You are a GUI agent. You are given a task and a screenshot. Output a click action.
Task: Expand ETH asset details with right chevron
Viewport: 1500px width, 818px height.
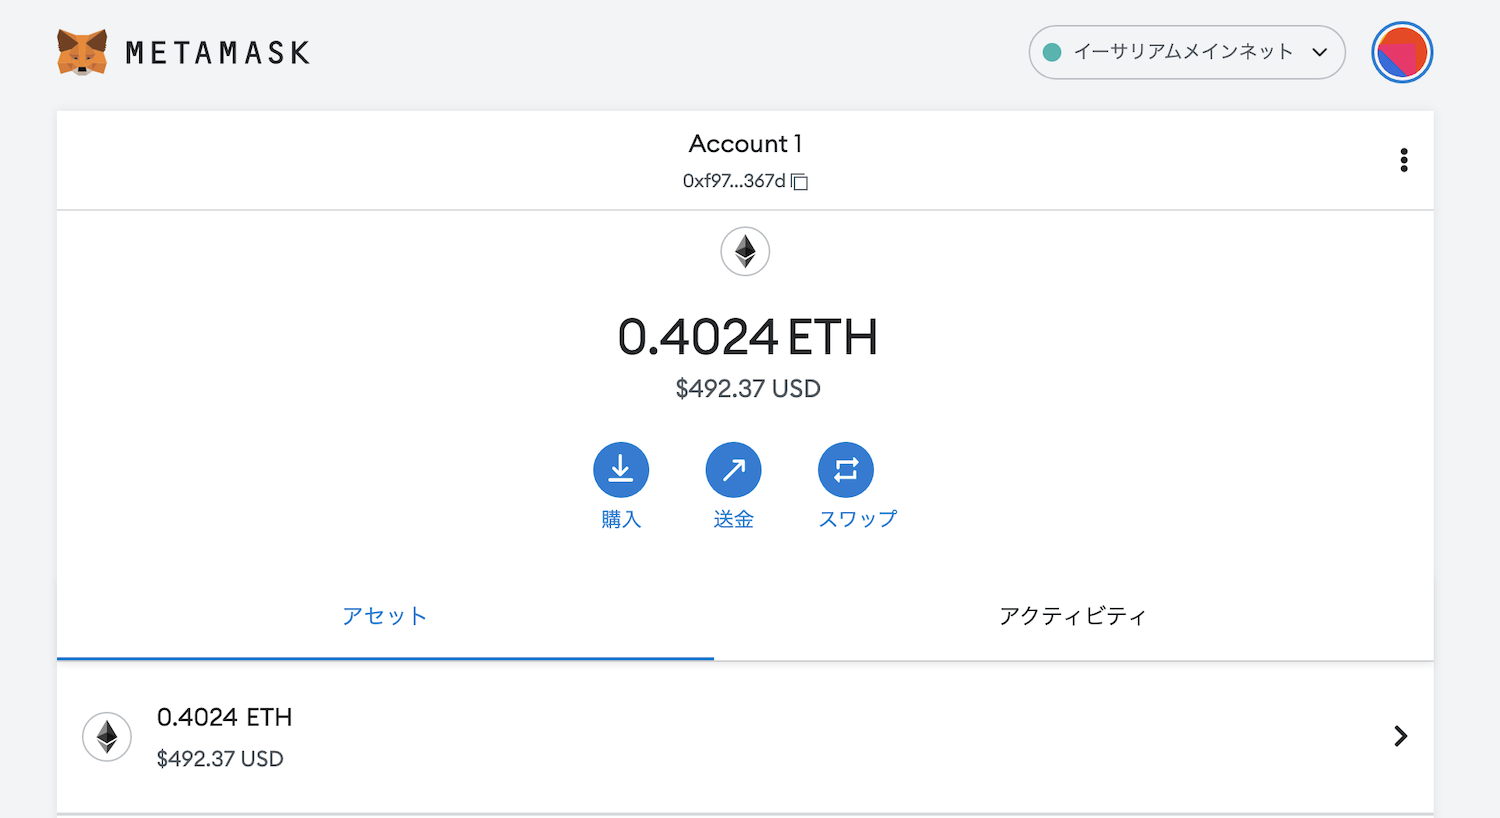pos(1400,736)
